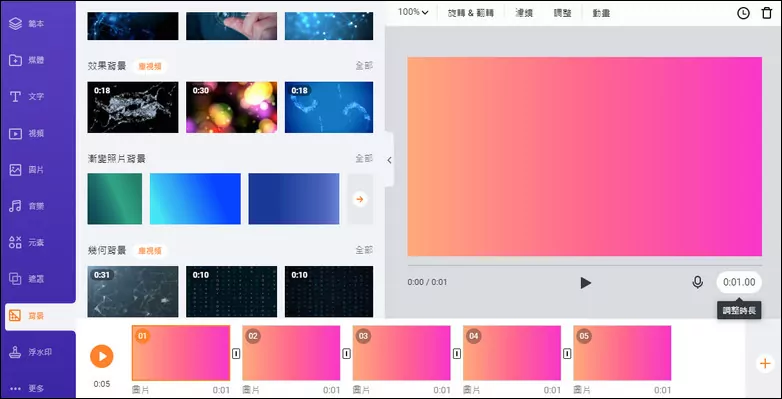This screenshot has width=782, height=399.
Task: Click the pink-orange gradient preview canvas
Action: [x=585, y=156]
